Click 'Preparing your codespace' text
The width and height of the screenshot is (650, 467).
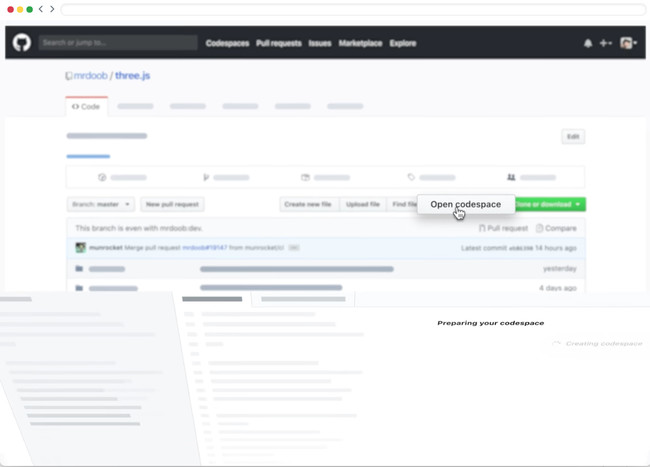(x=490, y=323)
